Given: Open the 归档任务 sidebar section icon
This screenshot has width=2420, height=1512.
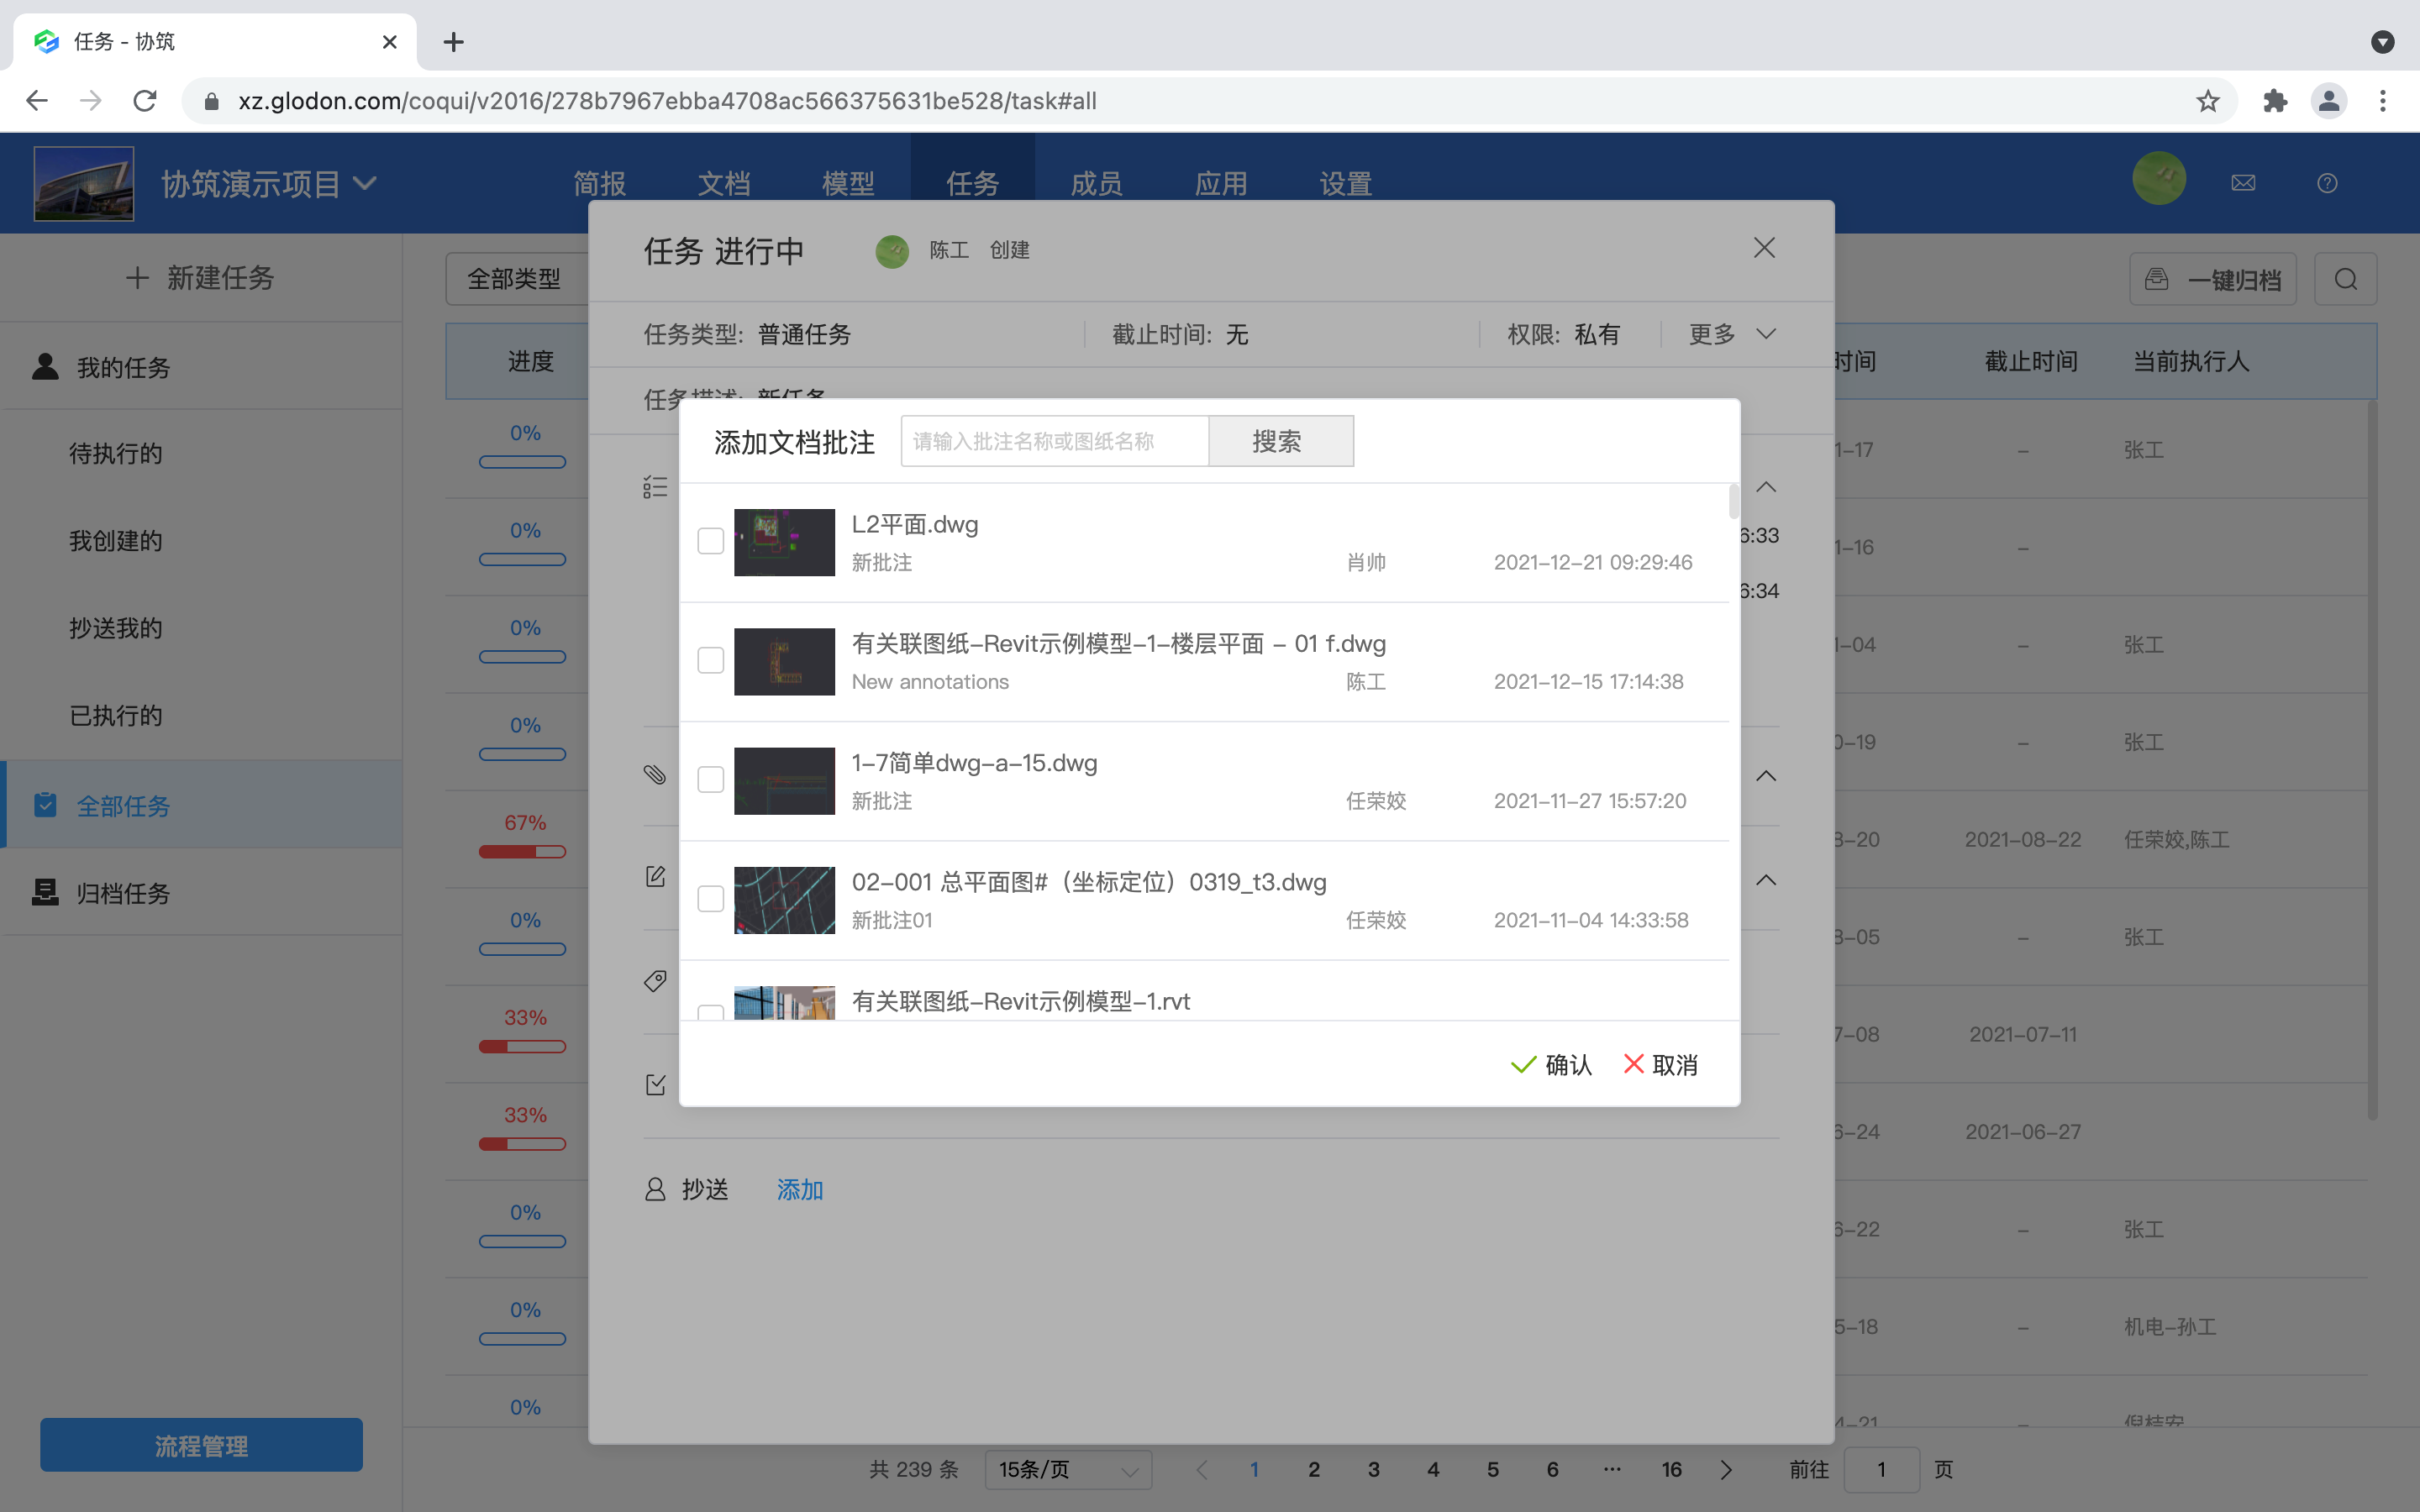Looking at the screenshot, I should (x=45, y=892).
